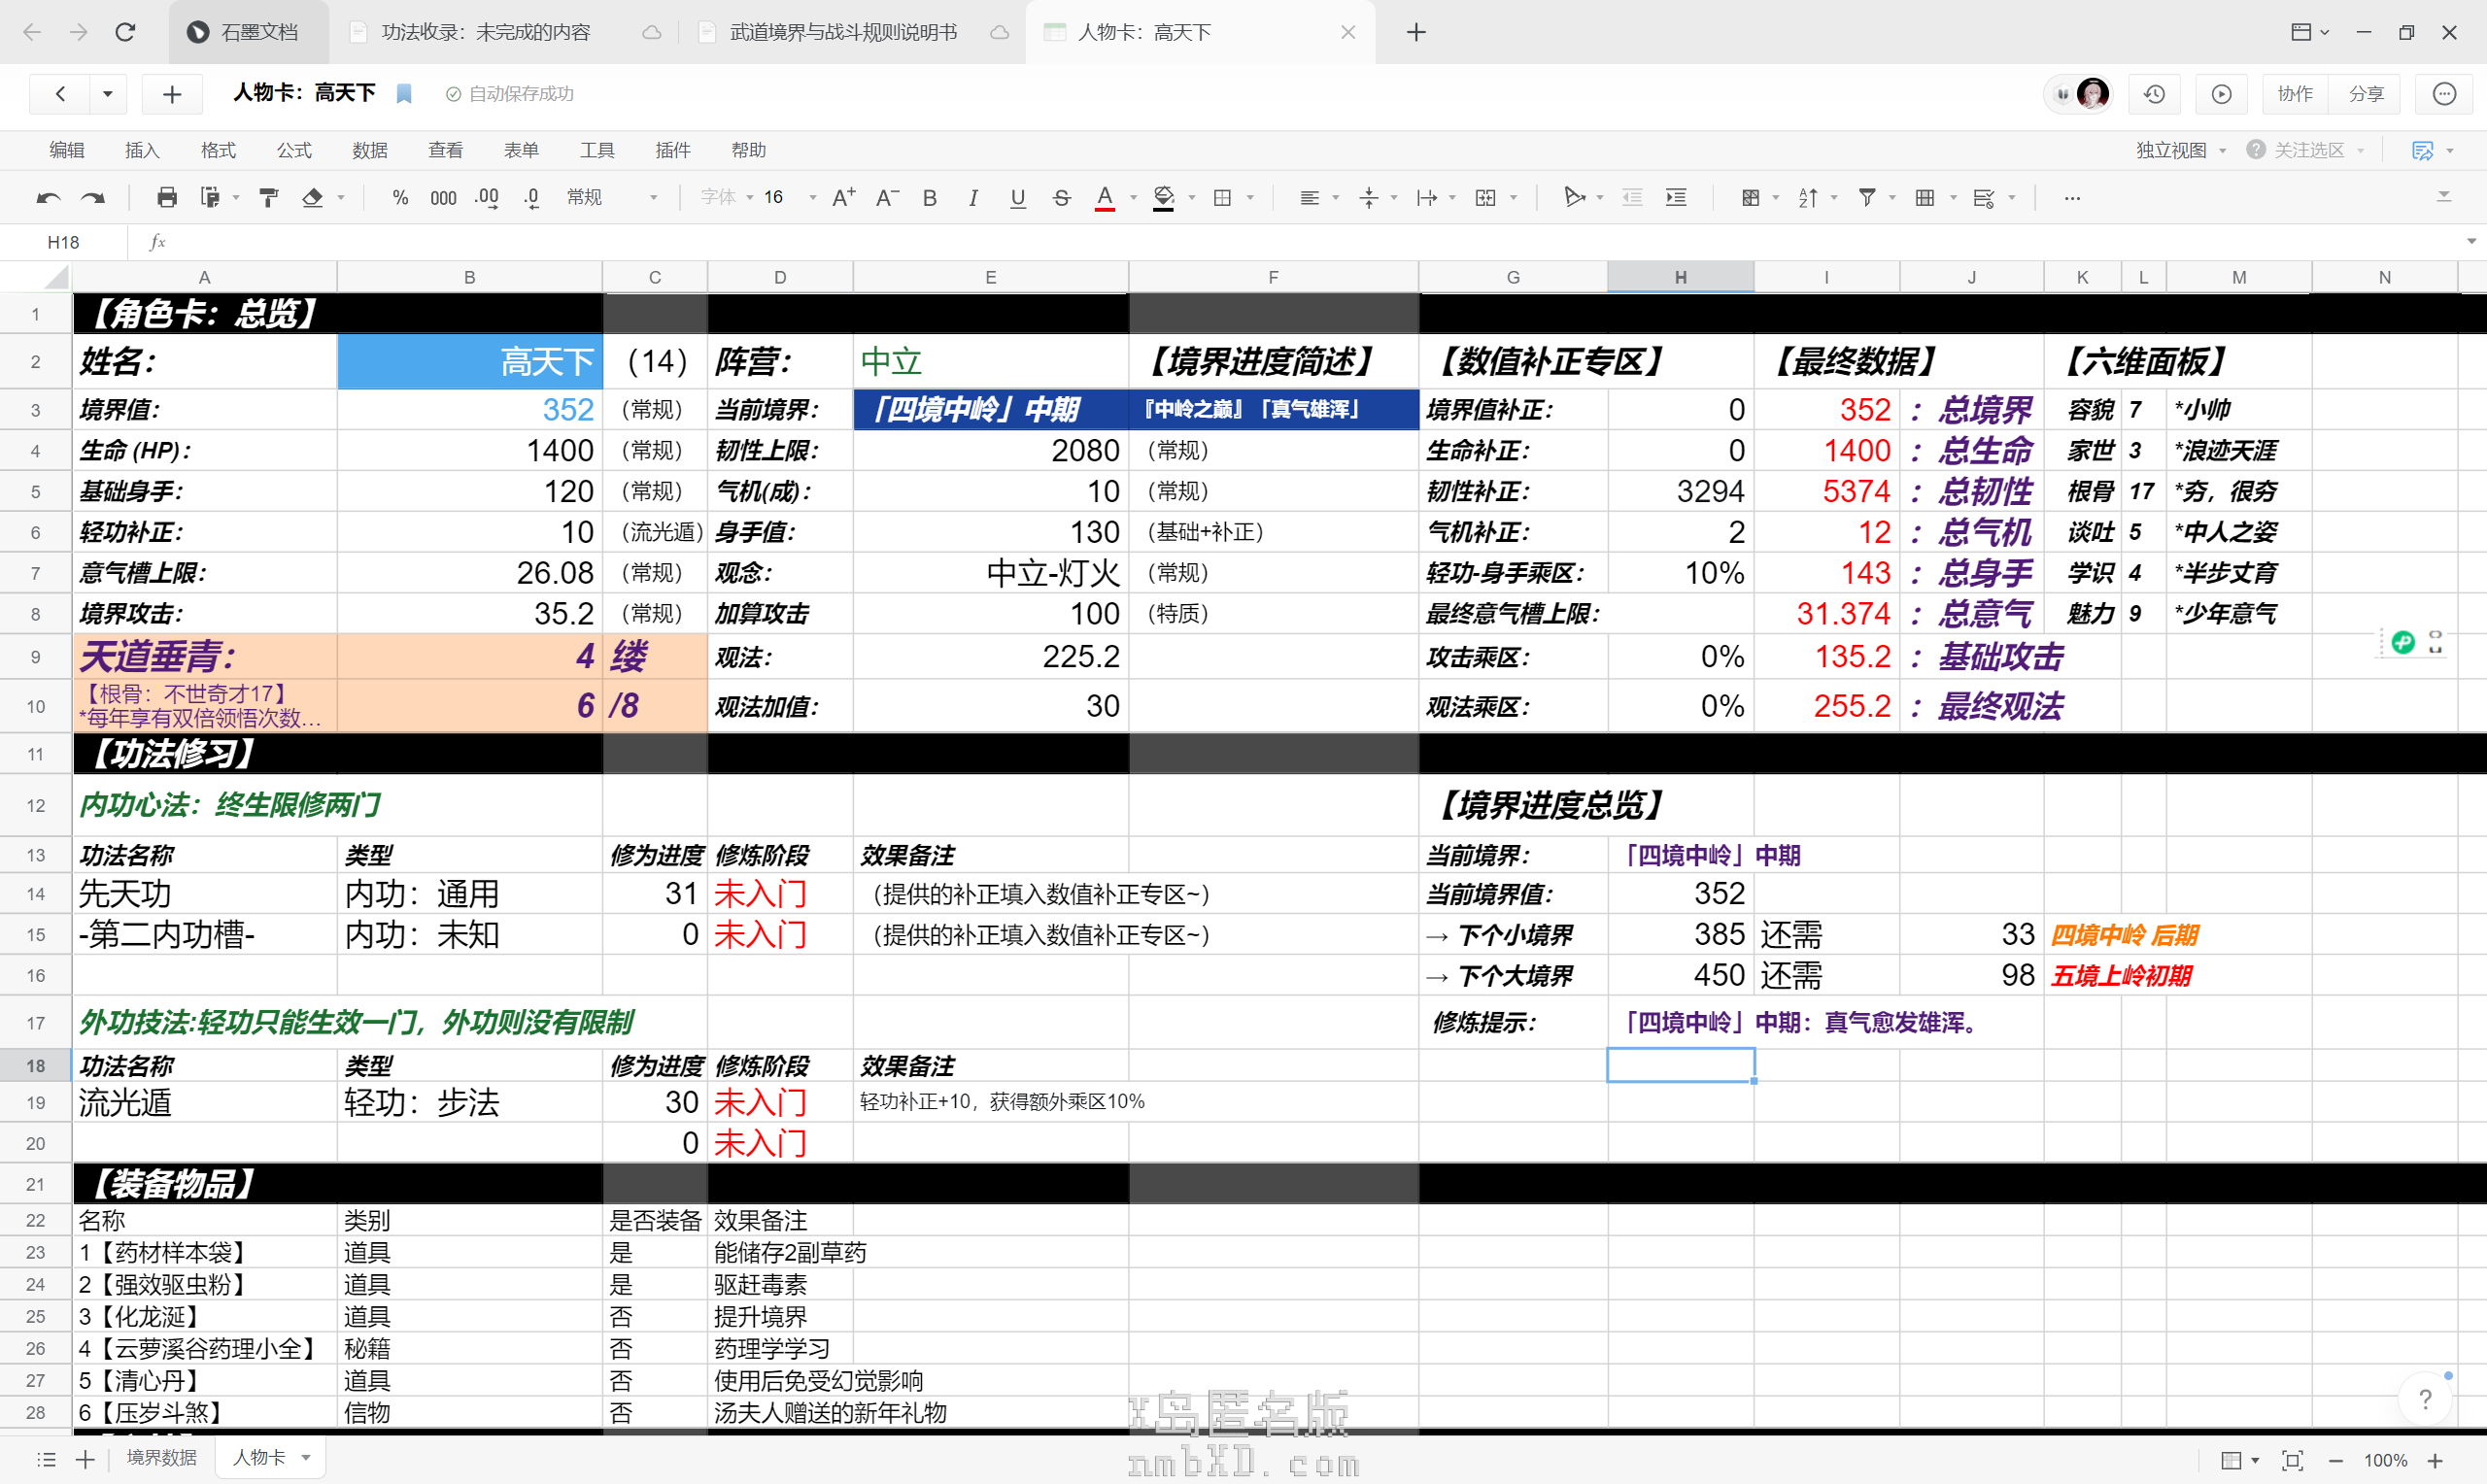Open the 公式 menu
Screen dimensions: 2487x1484
(x=294, y=150)
